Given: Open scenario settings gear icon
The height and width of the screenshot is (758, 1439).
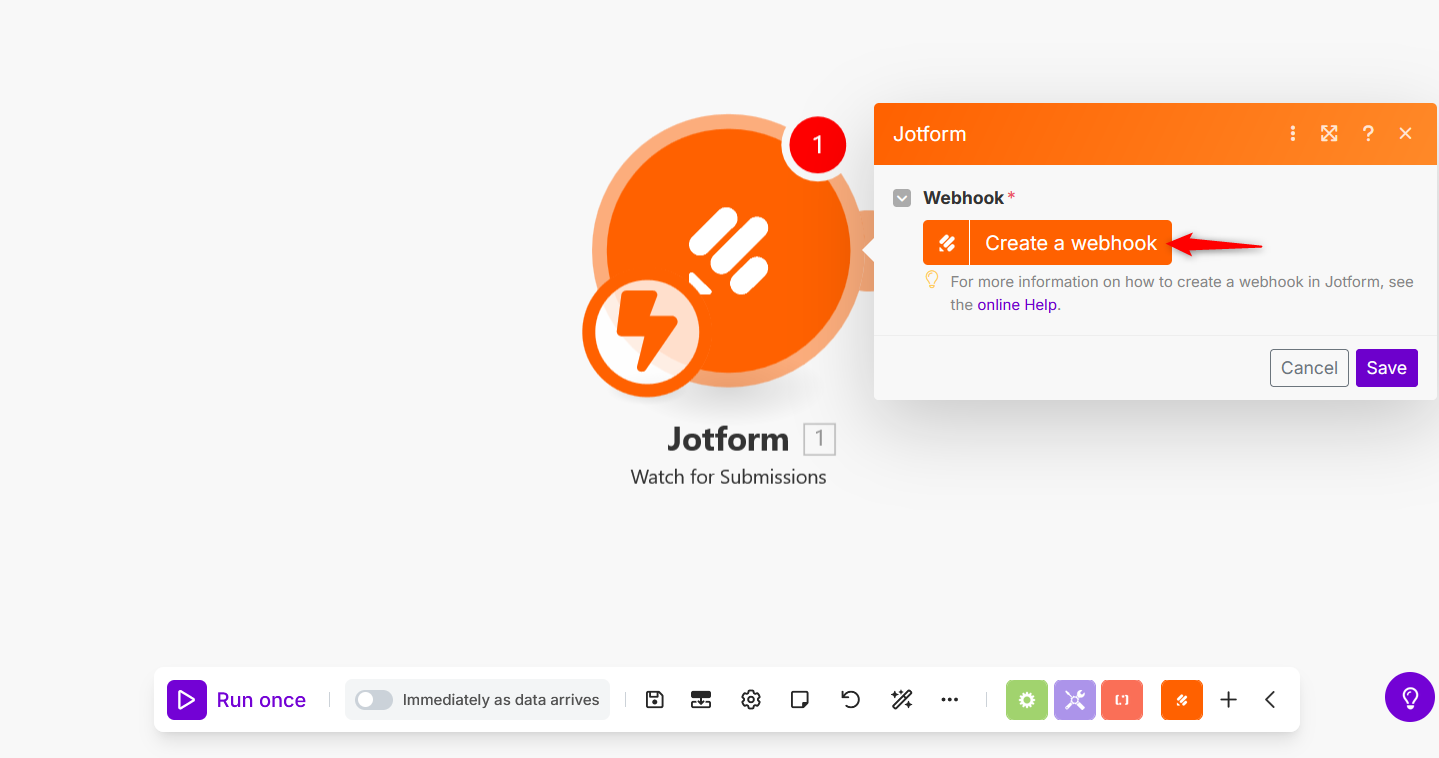Looking at the screenshot, I should (751, 700).
